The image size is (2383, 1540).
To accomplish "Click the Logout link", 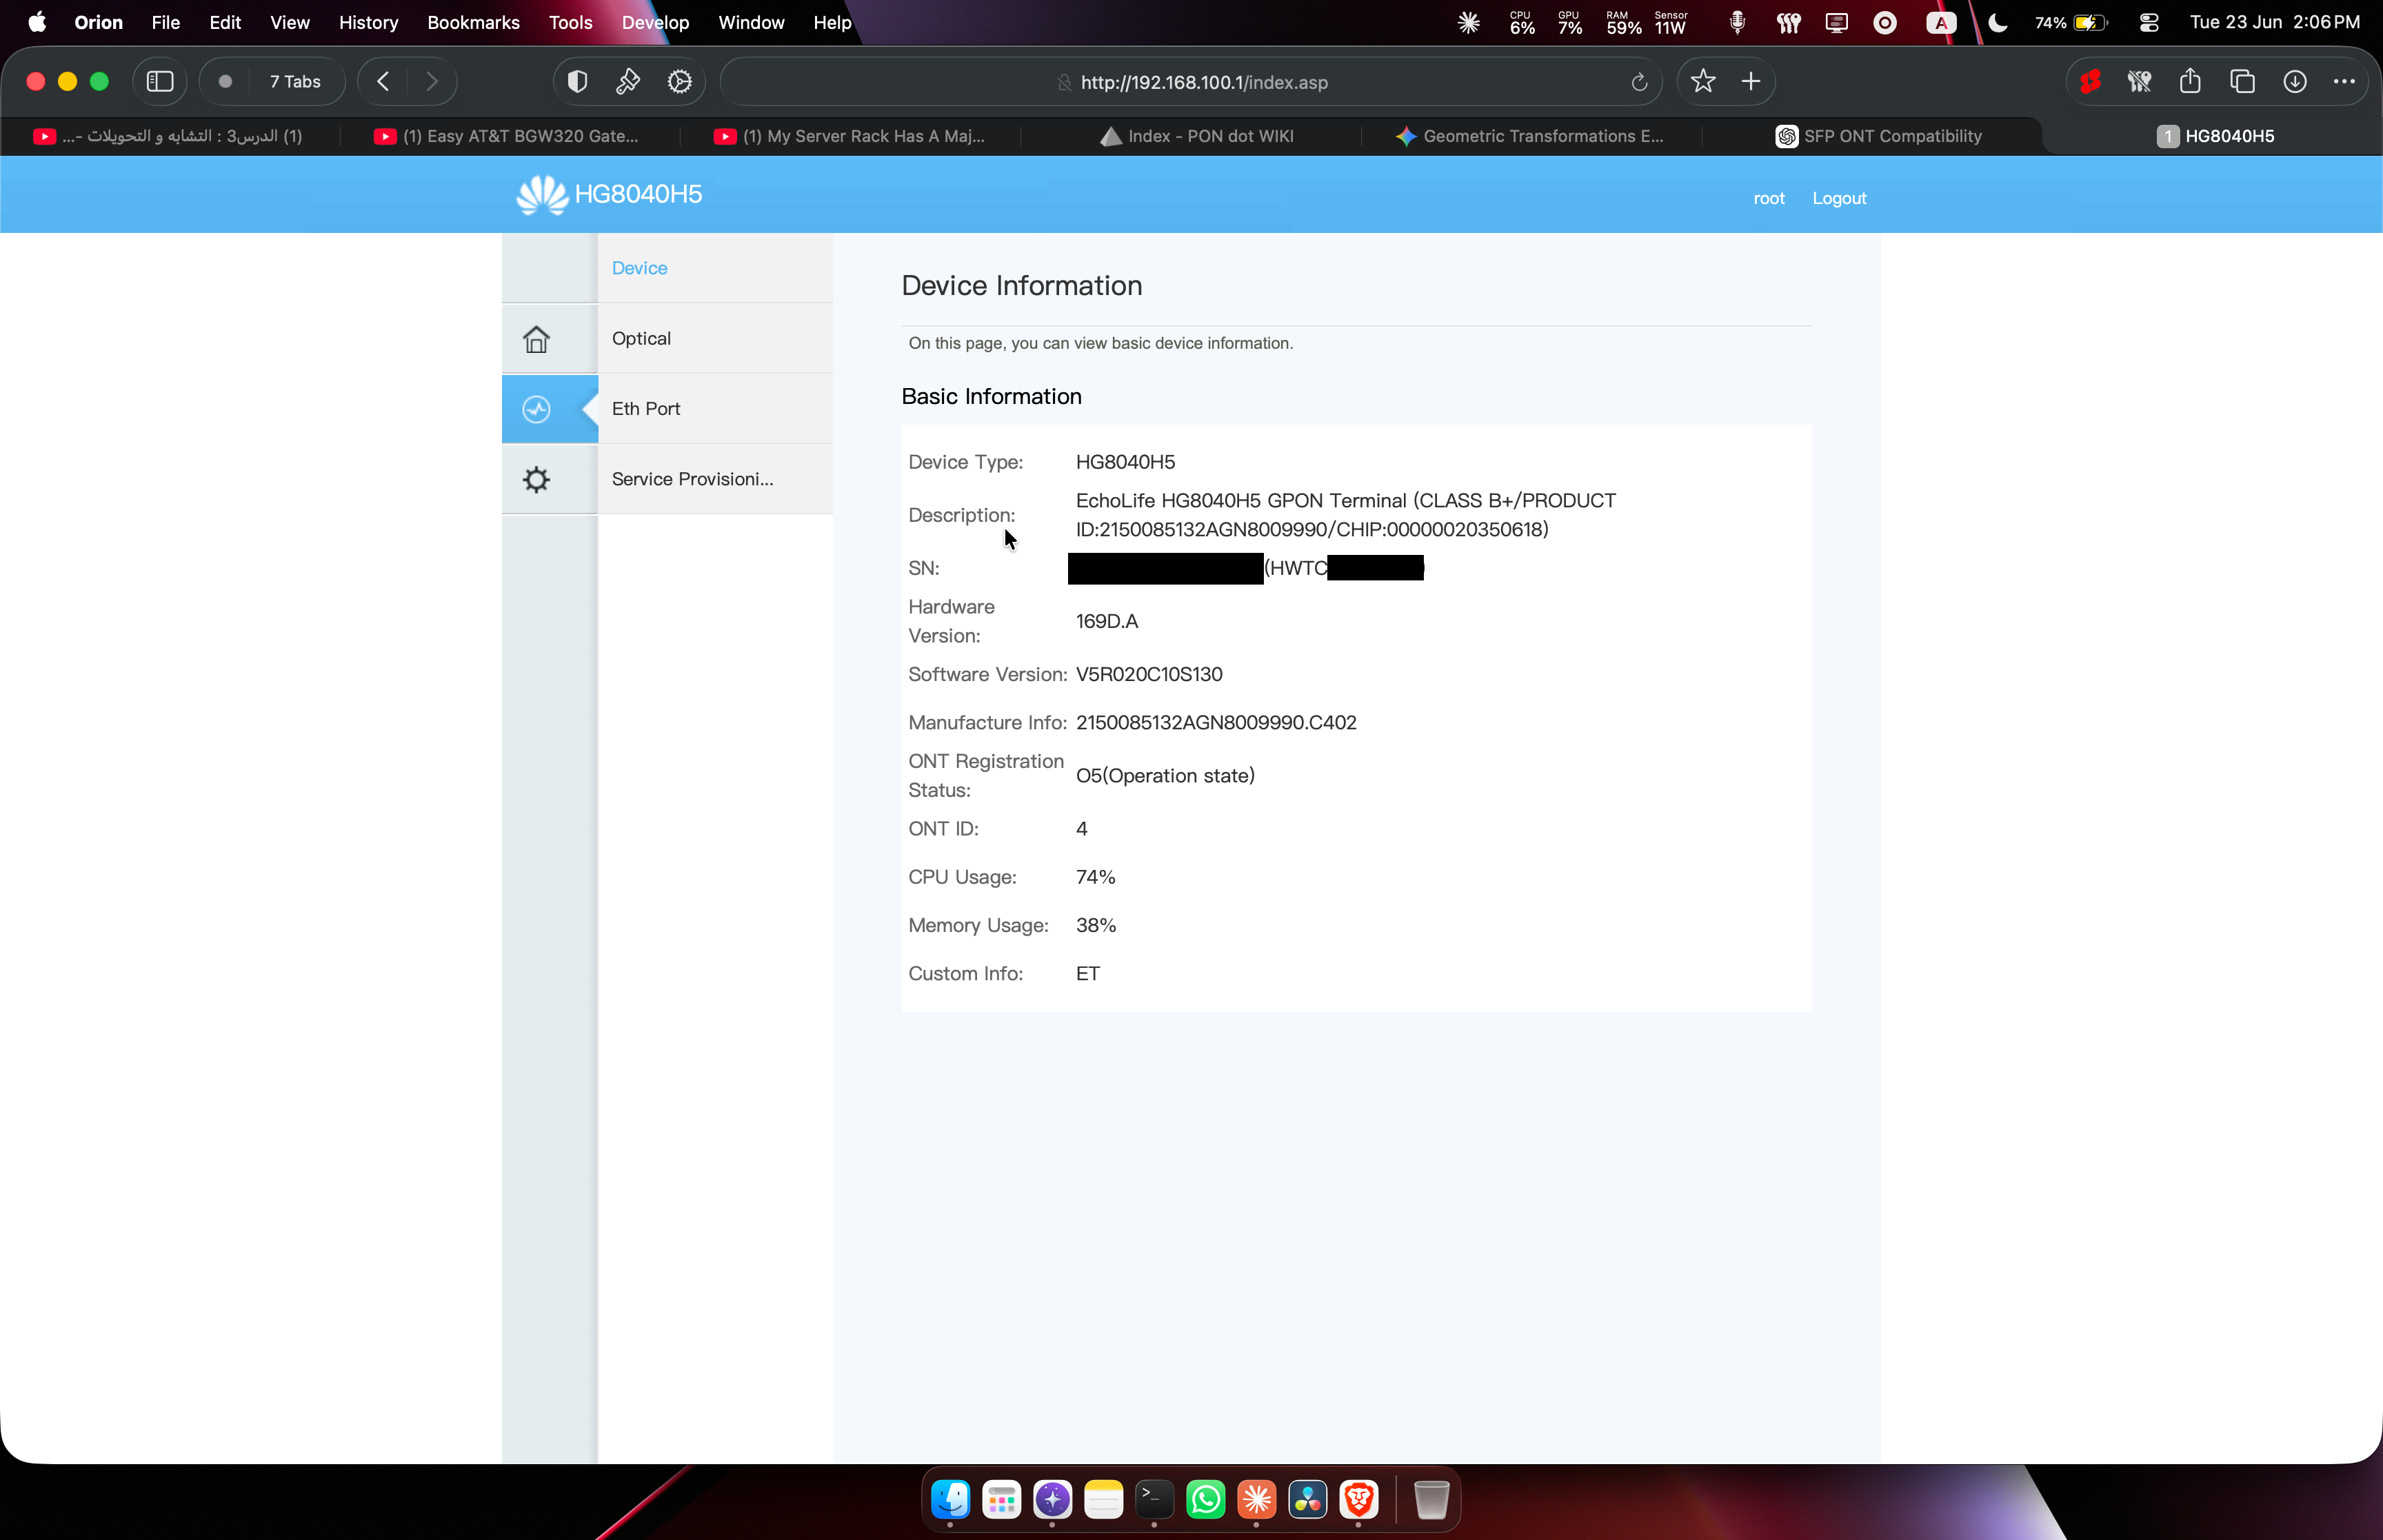I will (1839, 198).
